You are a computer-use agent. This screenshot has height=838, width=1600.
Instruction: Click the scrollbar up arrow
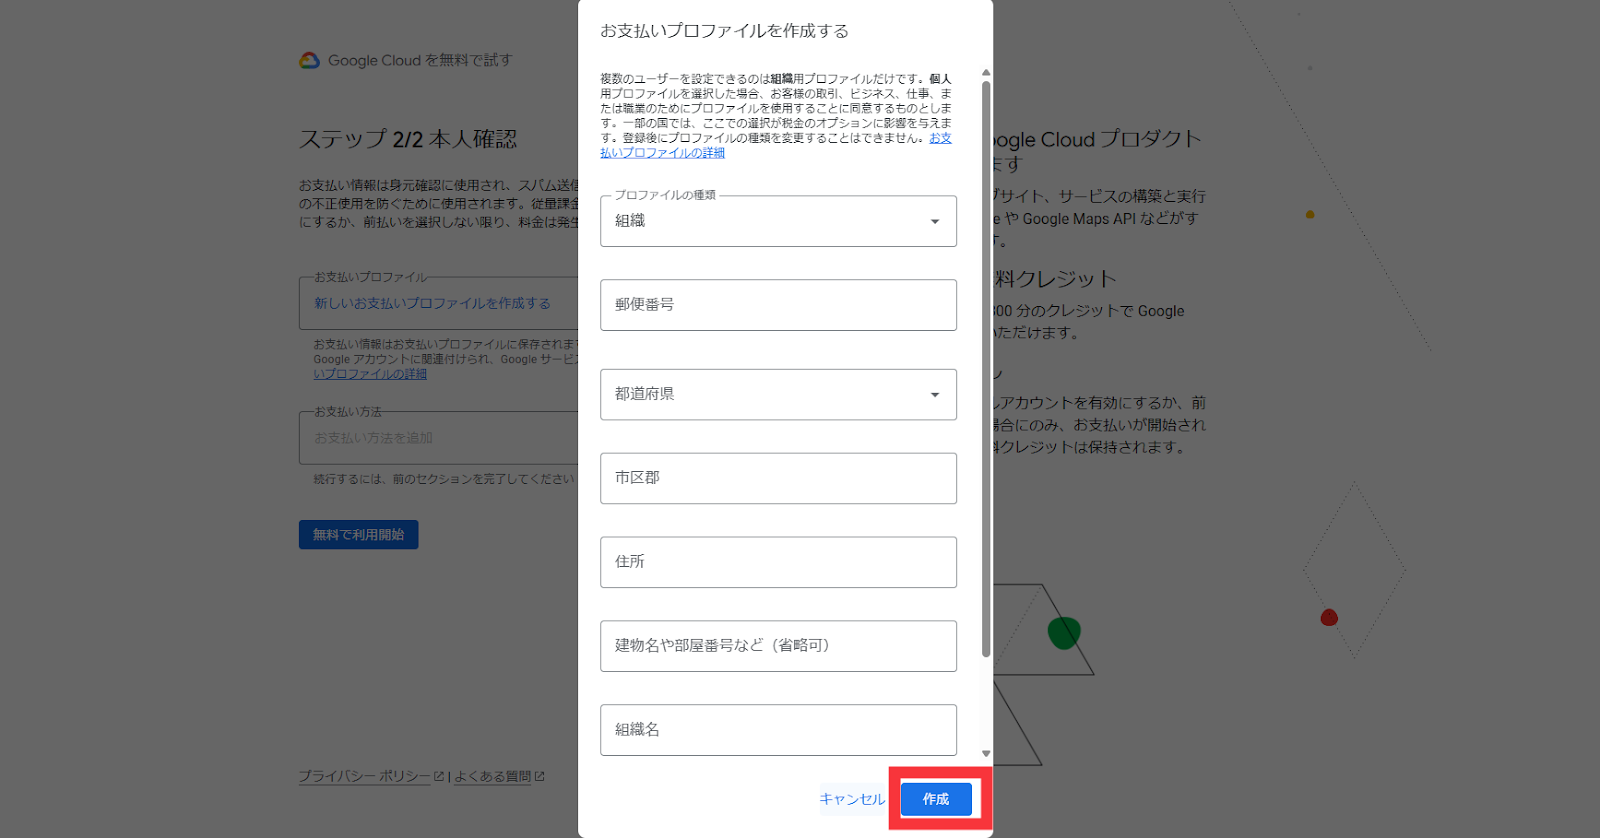986,73
